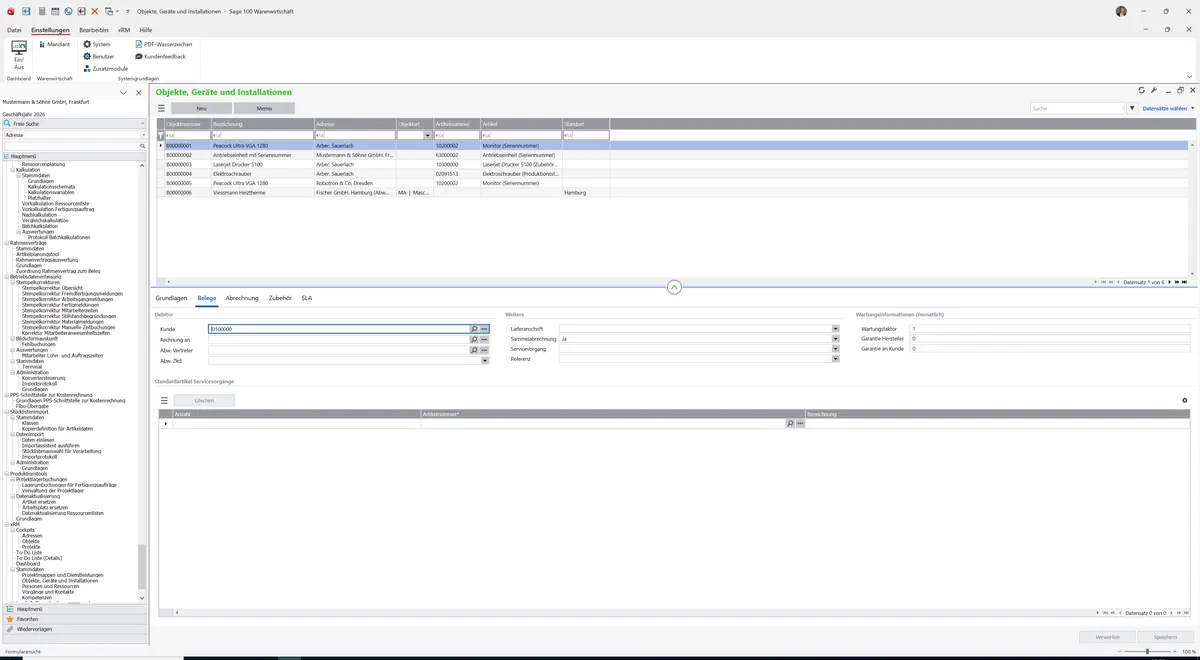The width and height of the screenshot is (1200, 660).
Task: Open the Bearbeiten ribbon tab
Action: click(94, 30)
